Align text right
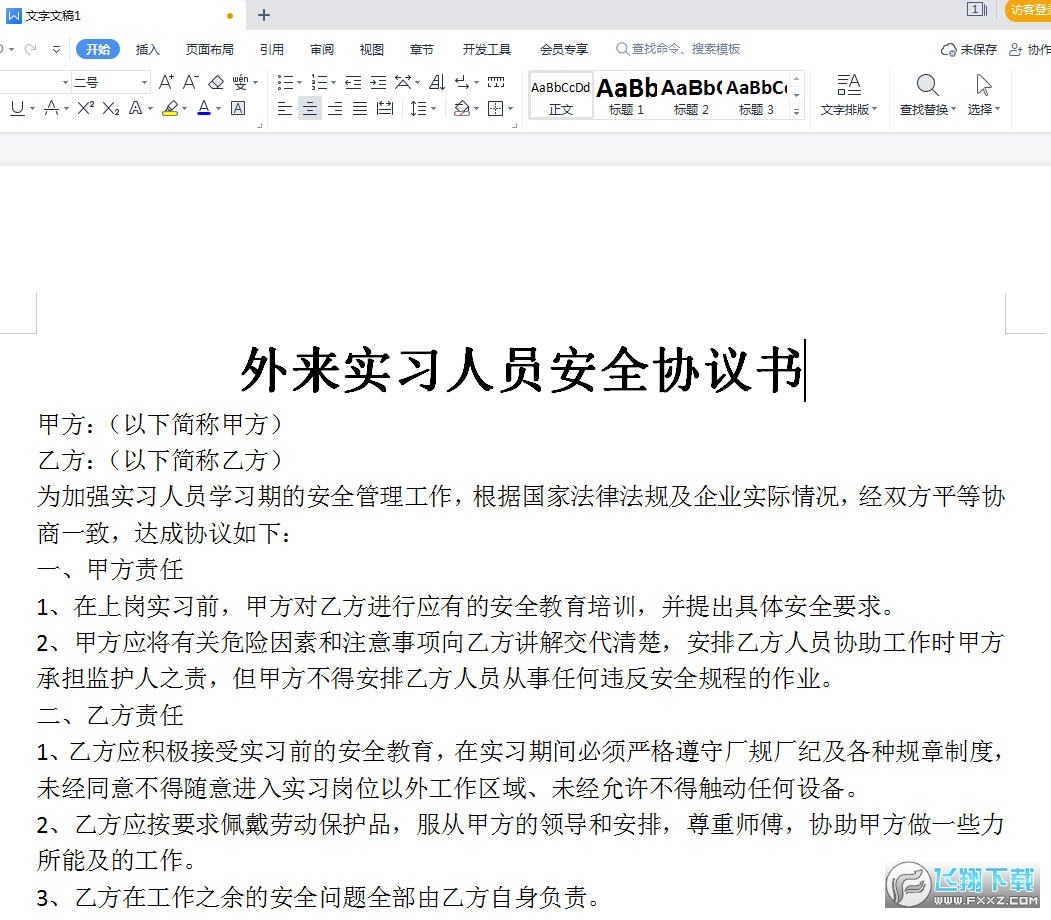1051x920 pixels. [x=335, y=108]
